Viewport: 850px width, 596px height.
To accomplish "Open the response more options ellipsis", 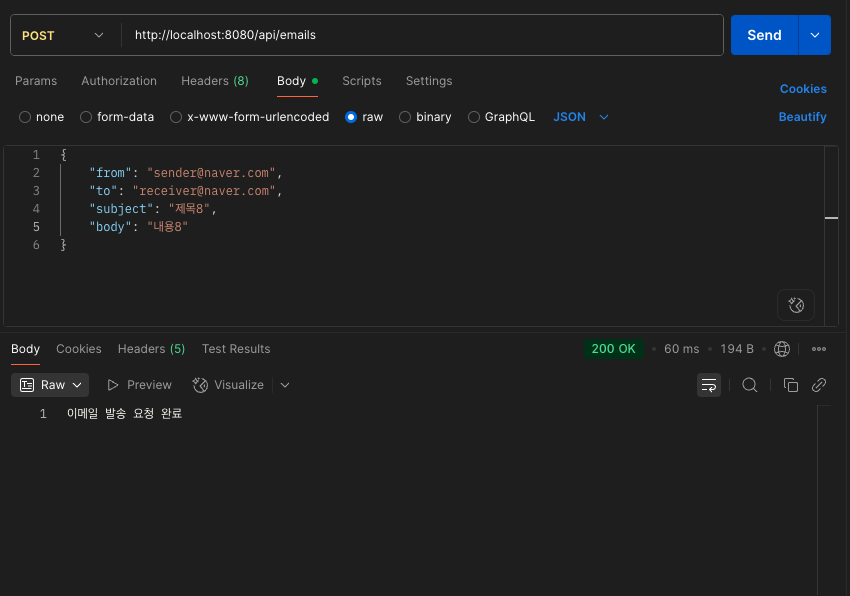I will (x=819, y=349).
